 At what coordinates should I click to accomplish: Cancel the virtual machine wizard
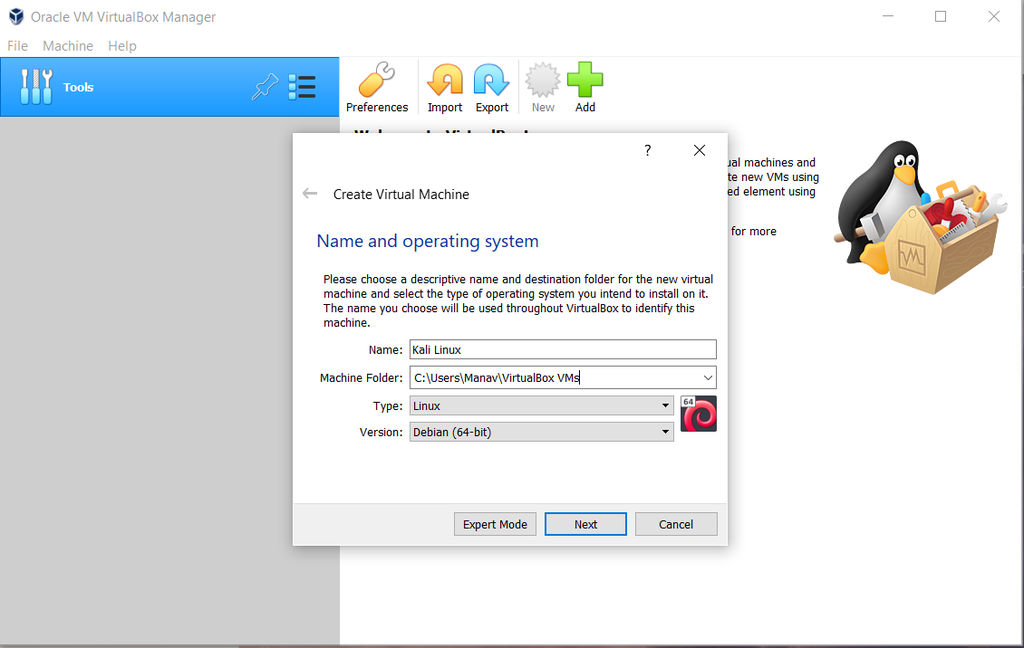[676, 524]
